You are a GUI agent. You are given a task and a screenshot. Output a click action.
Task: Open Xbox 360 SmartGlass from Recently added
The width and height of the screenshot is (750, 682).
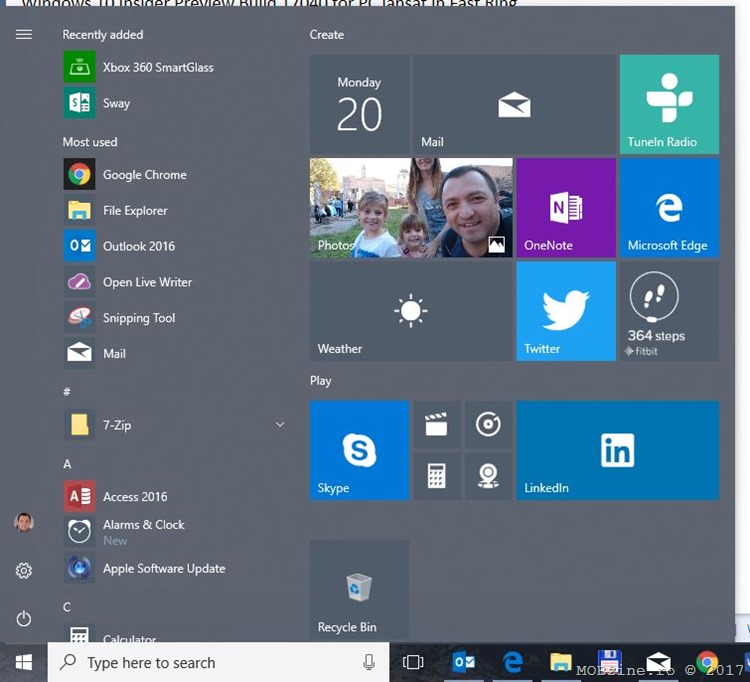[x=175, y=67]
